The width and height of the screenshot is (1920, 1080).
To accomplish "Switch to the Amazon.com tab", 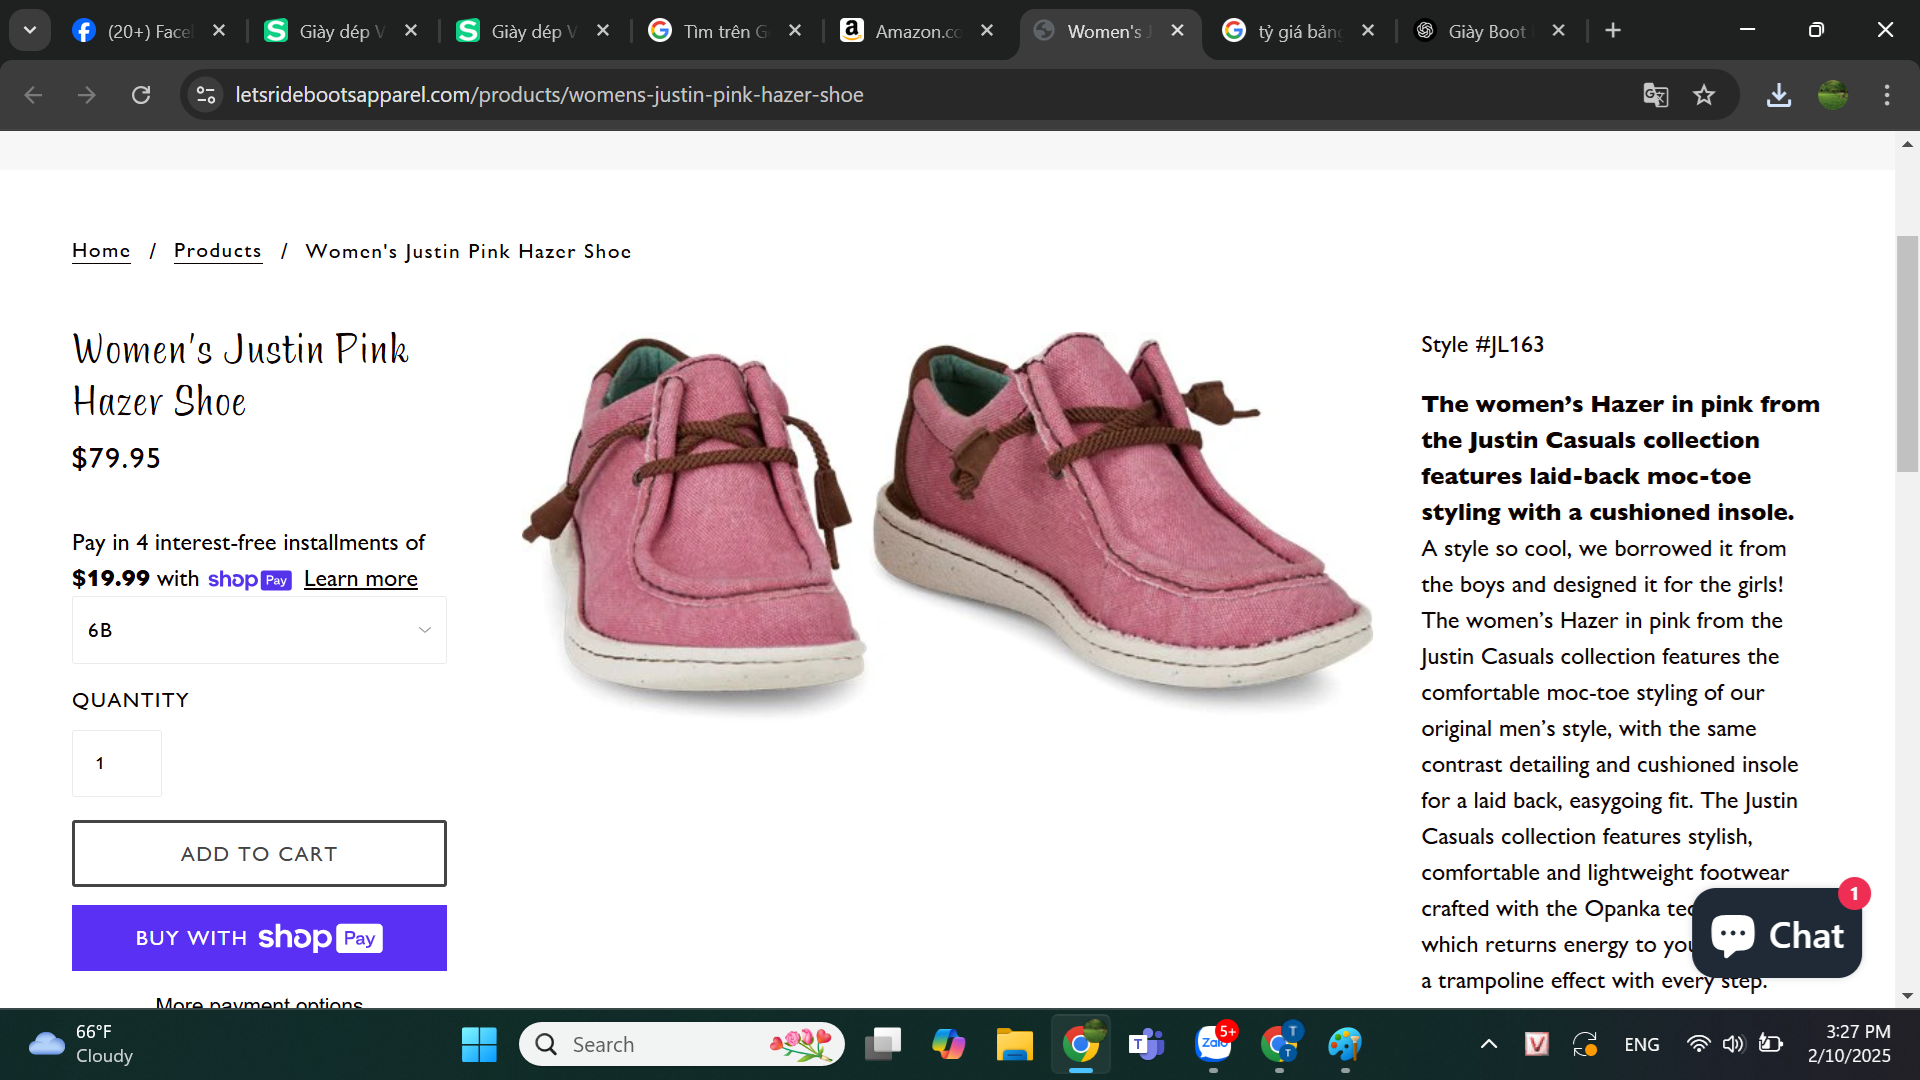I will click(915, 31).
